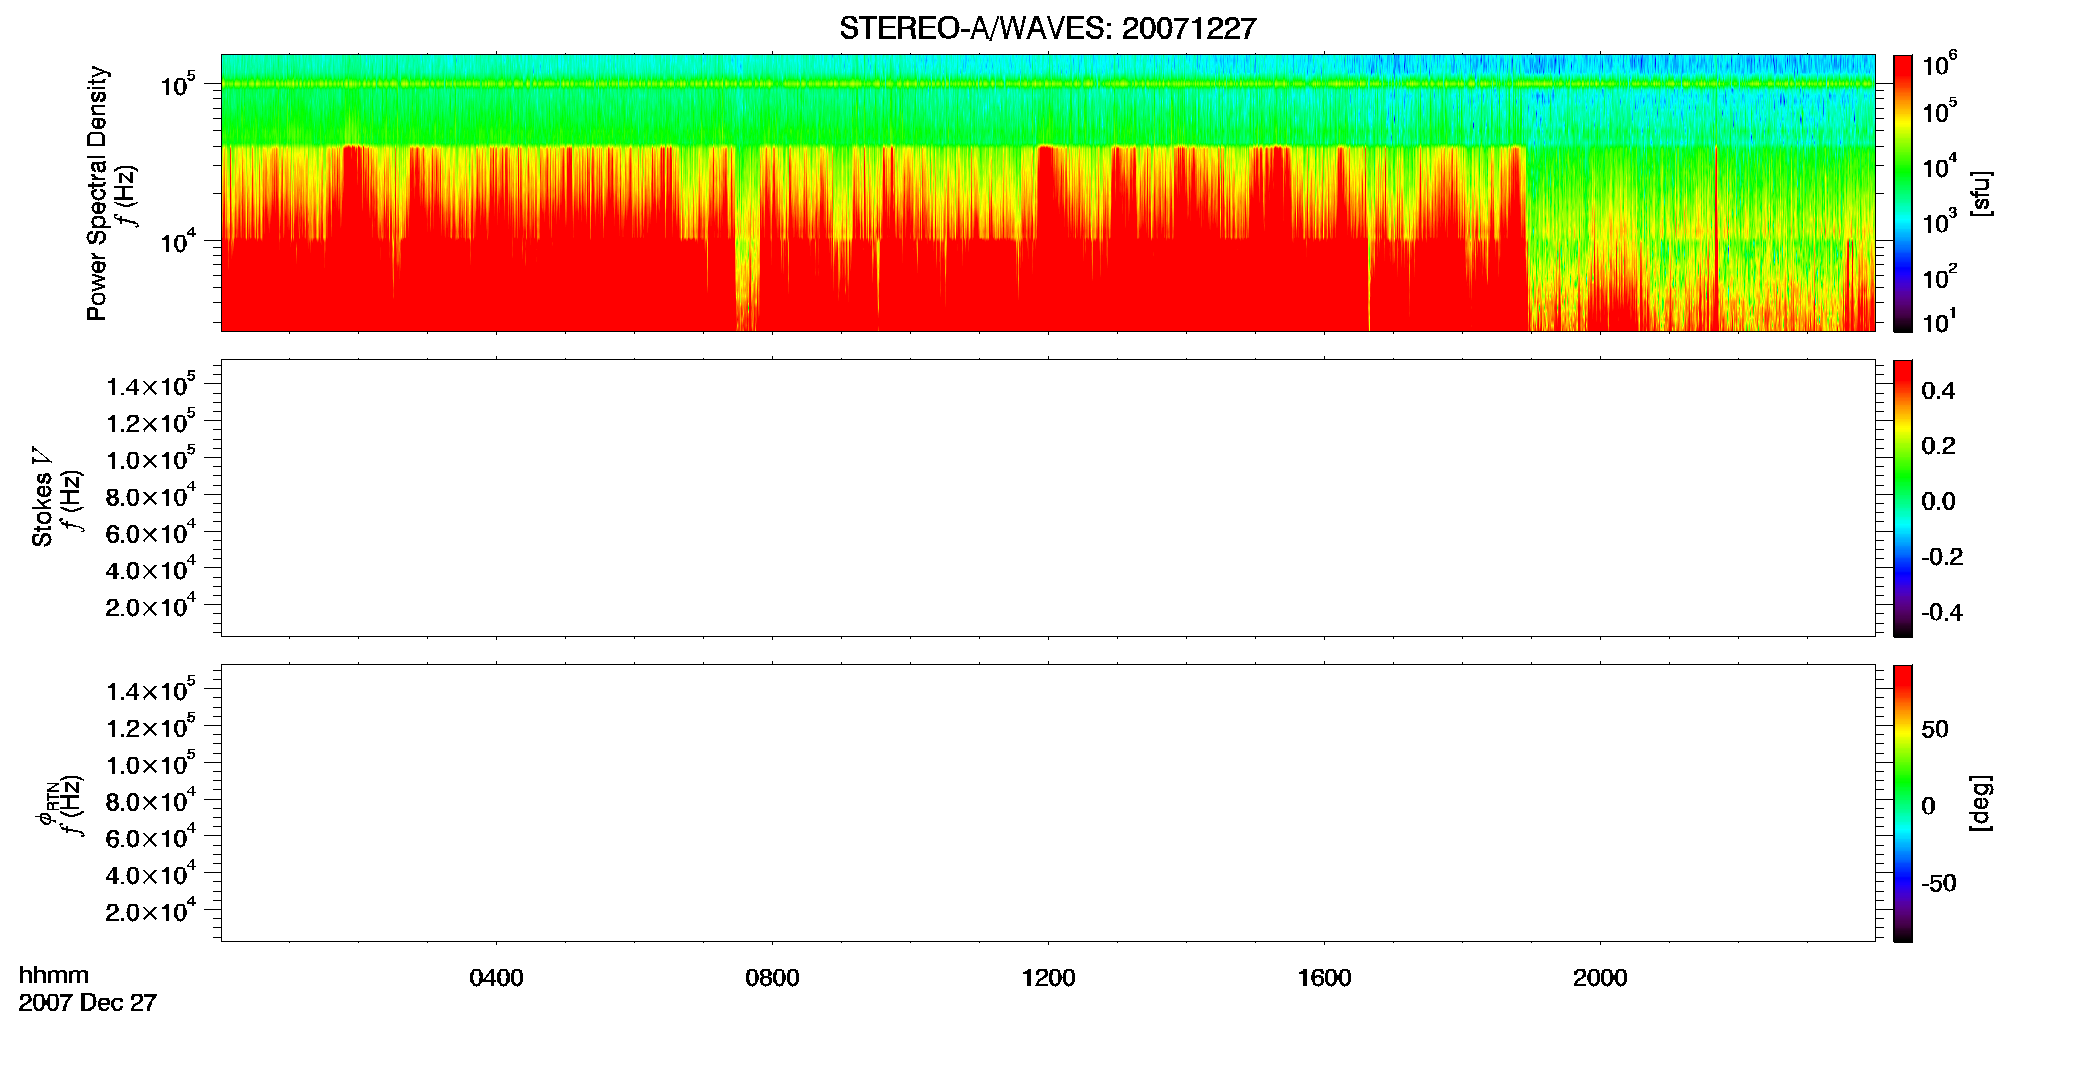
Task: Click the positive 50 label on degrees color bar
Action: pyautogui.click(x=1935, y=729)
